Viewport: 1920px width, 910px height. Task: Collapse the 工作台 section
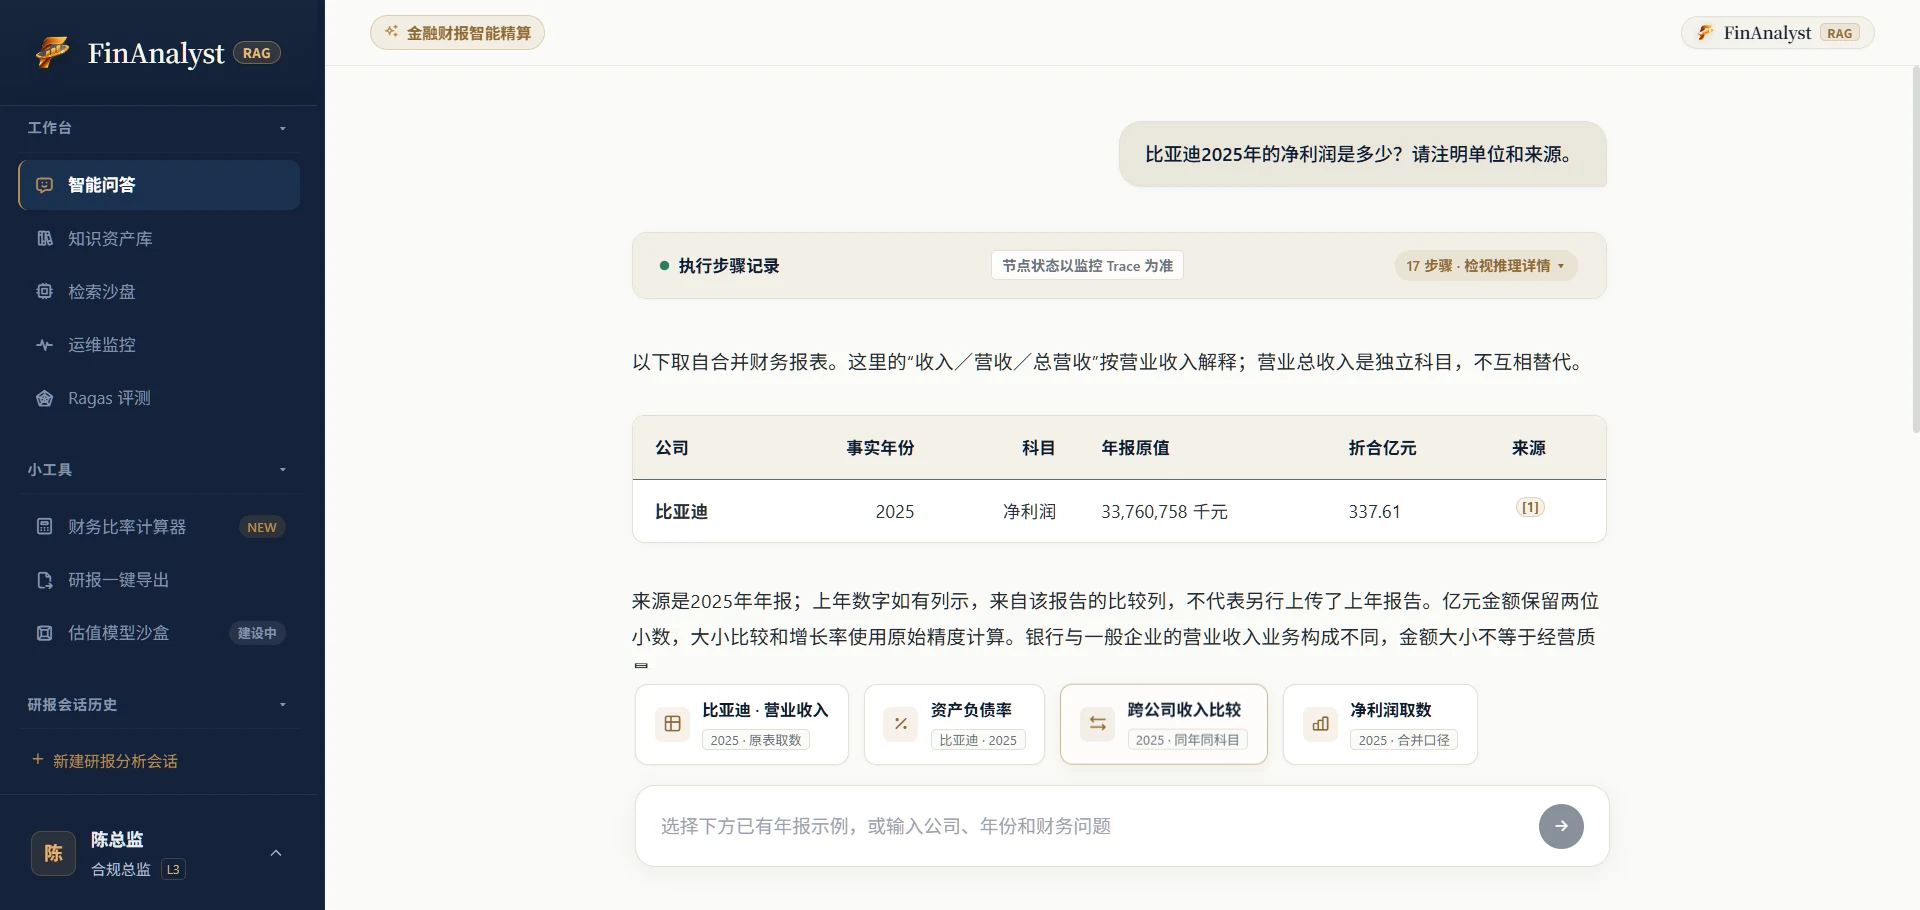pos(283,128)
